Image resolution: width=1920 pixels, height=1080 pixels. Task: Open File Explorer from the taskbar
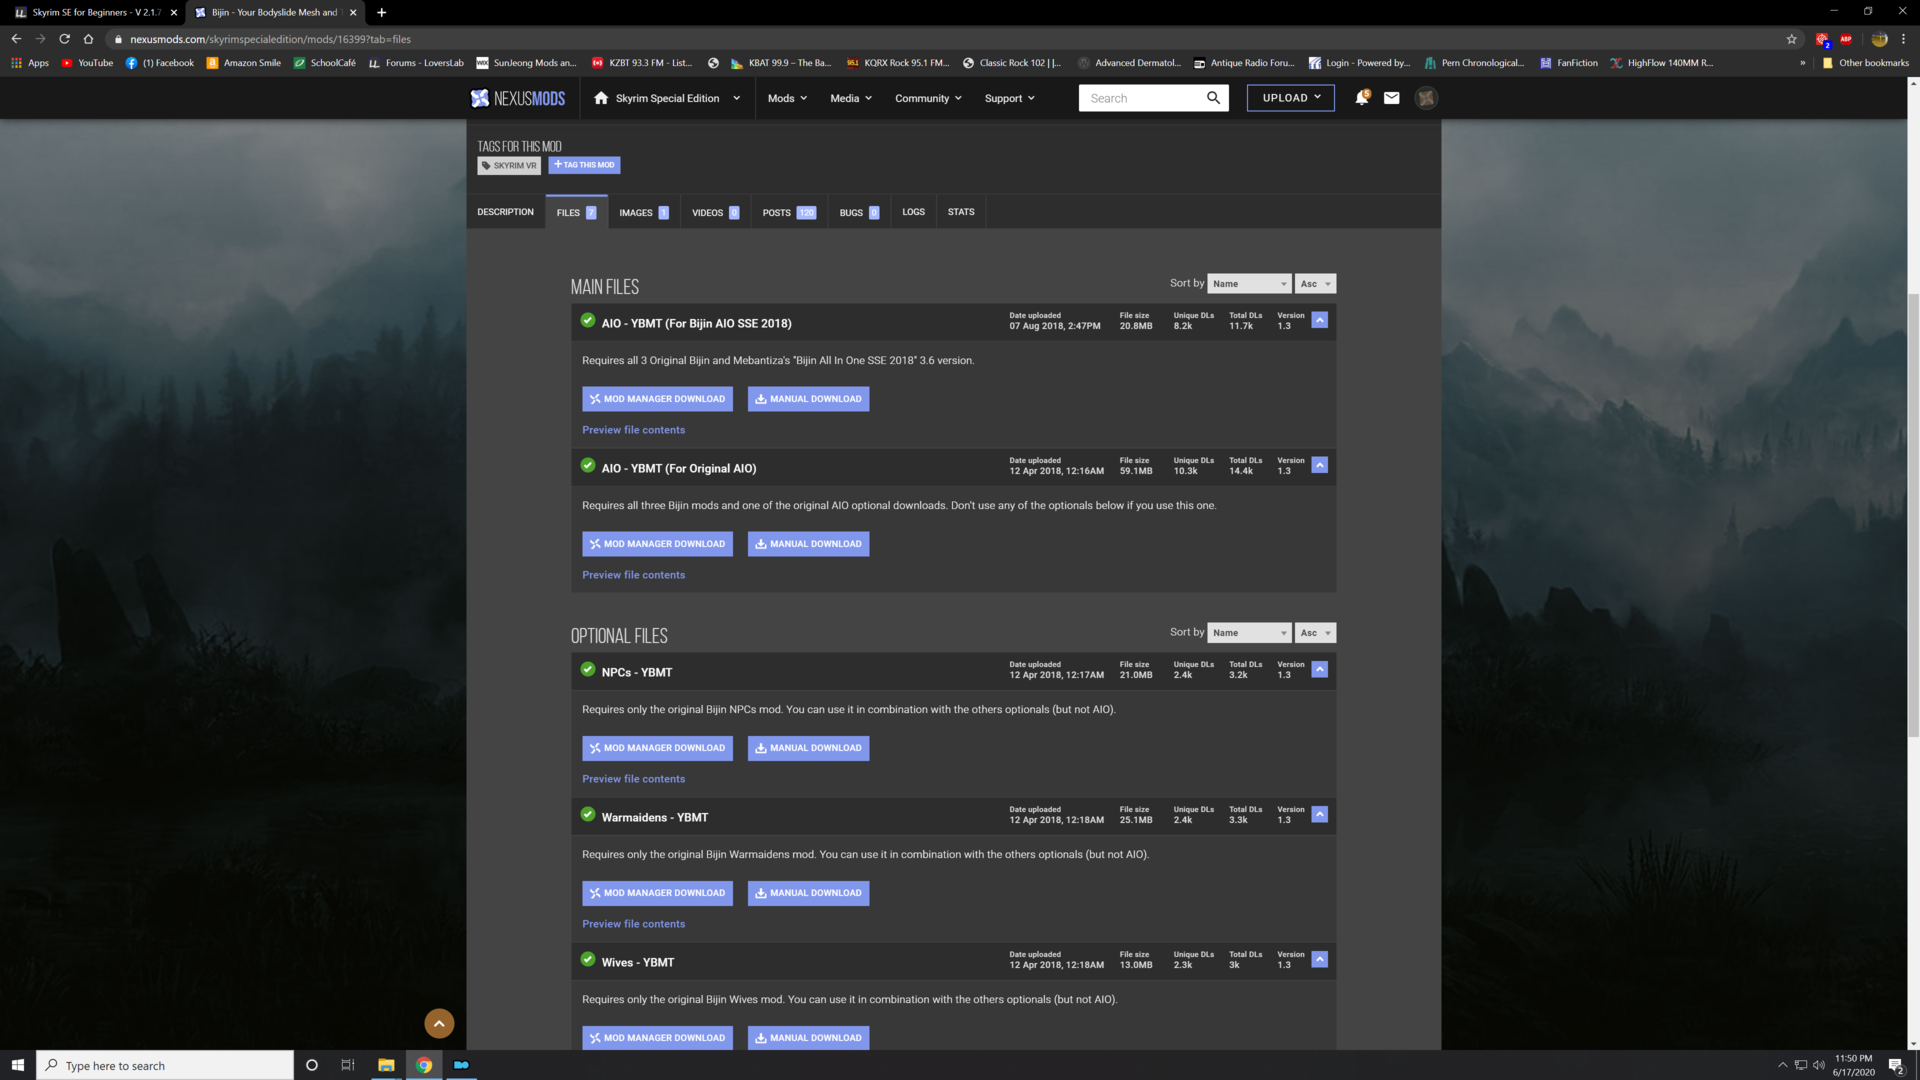(386, 1065)
